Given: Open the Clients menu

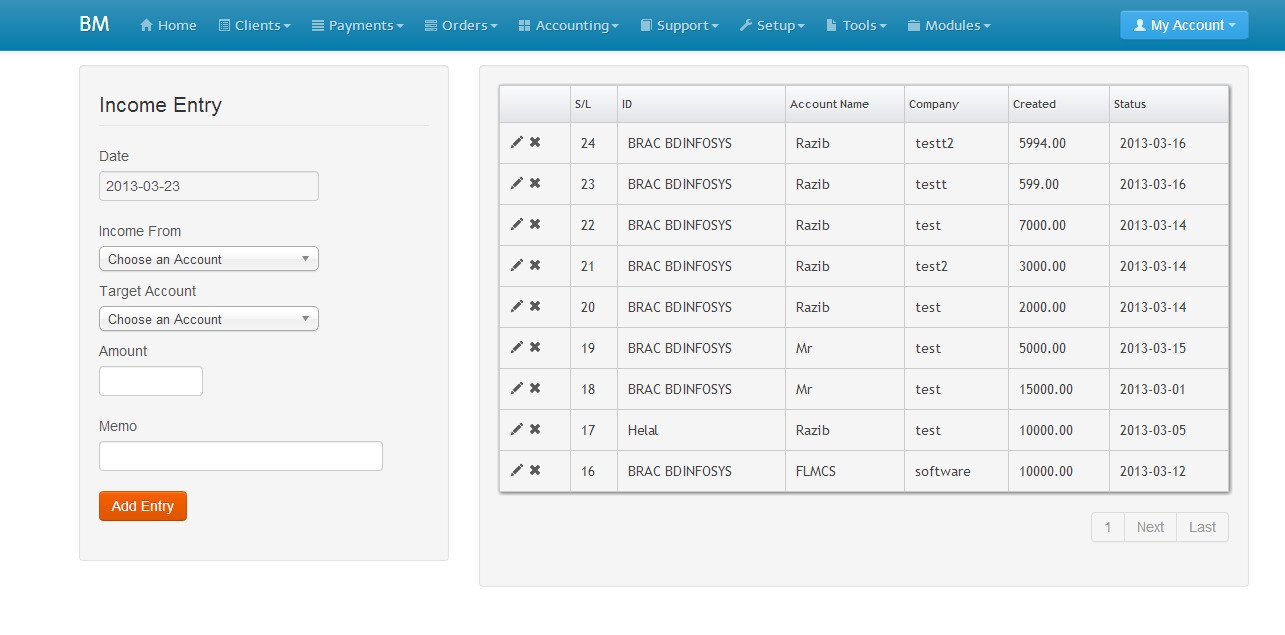Looking at the screenshot, I should pos(254,25).
